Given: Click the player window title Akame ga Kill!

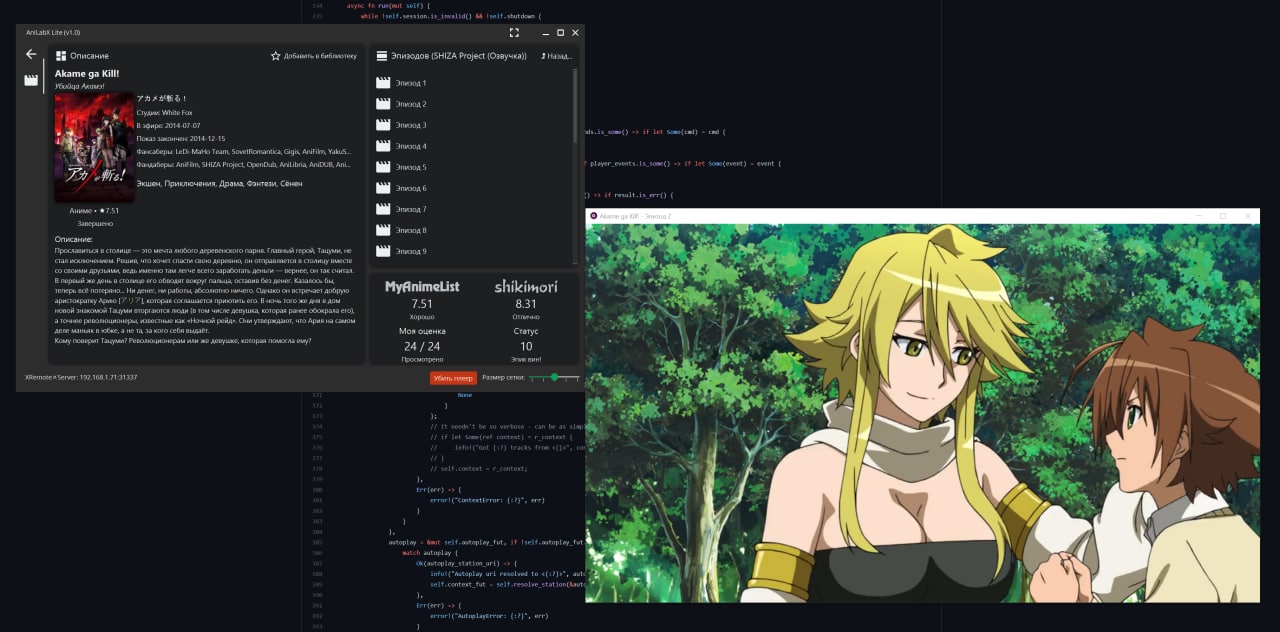Looking at the screenshot, I should coord(635,216).
